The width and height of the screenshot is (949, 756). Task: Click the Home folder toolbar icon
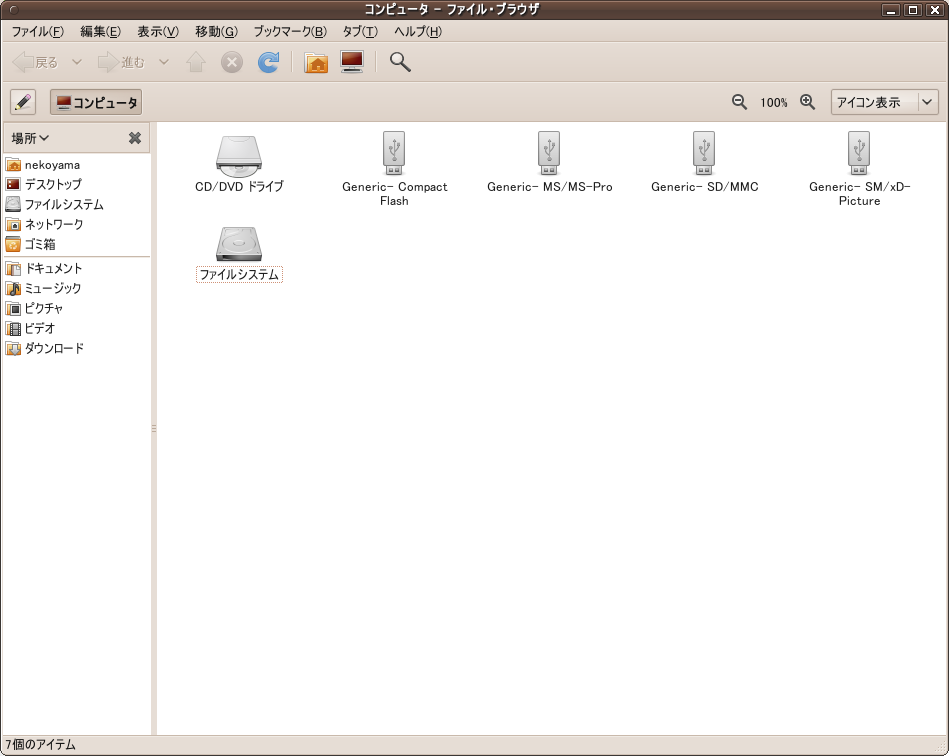(x=316, y=62)
